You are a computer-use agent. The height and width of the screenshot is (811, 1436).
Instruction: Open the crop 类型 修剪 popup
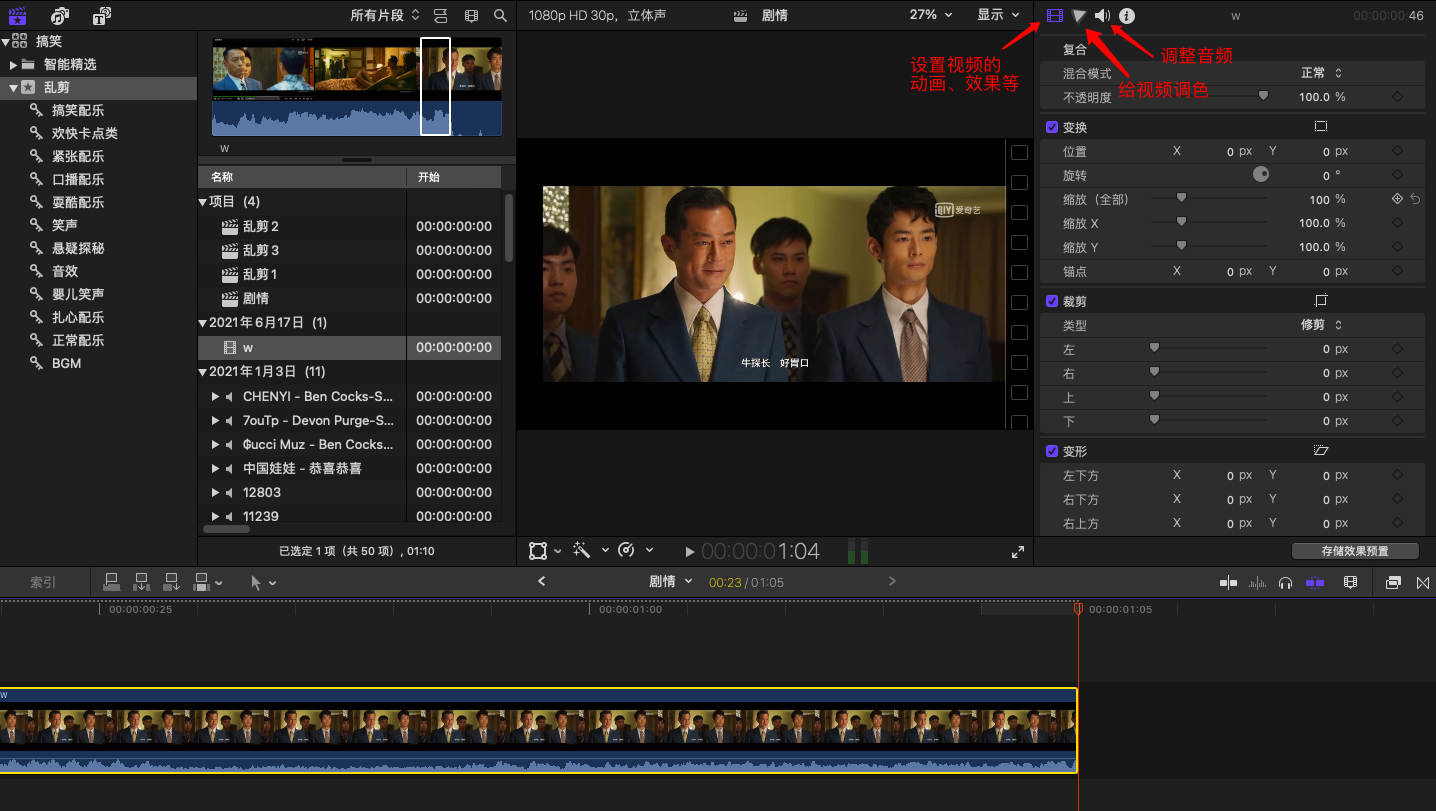coord(1321,325)
